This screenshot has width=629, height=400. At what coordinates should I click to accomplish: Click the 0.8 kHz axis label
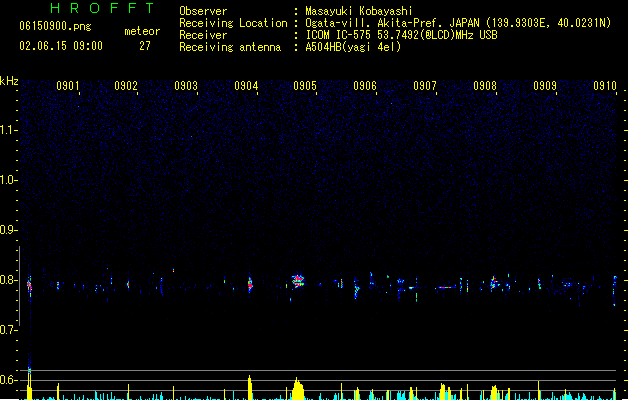(x=8, y=280)
